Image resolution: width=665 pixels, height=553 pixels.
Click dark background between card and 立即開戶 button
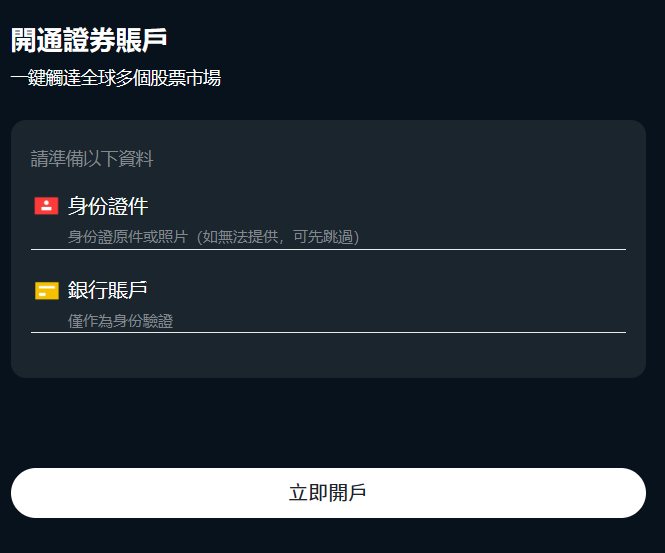click(328, 423)
